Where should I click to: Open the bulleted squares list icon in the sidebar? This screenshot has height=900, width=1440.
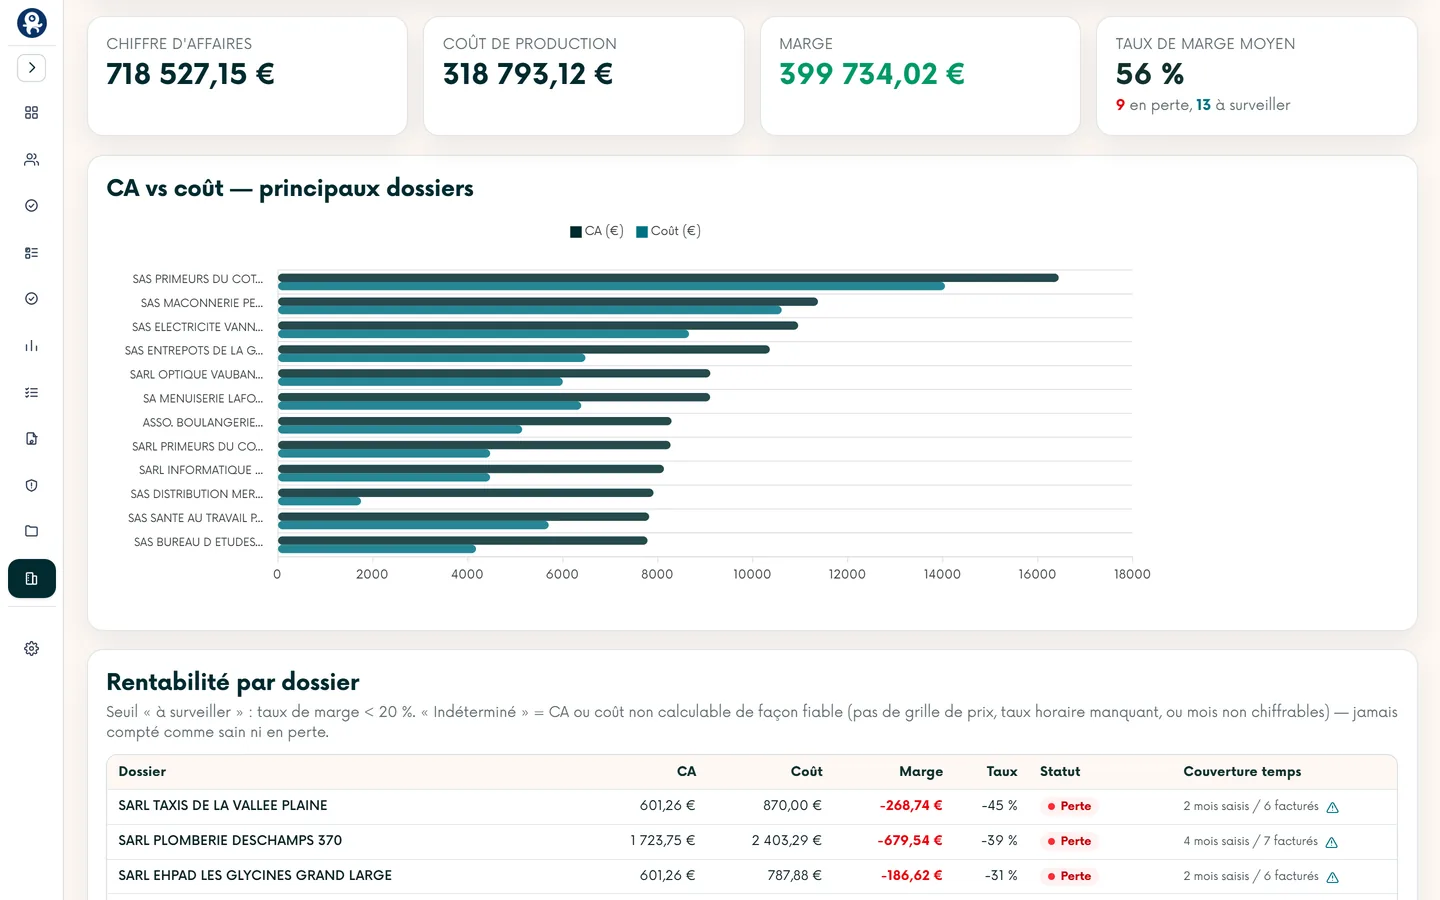32,253
